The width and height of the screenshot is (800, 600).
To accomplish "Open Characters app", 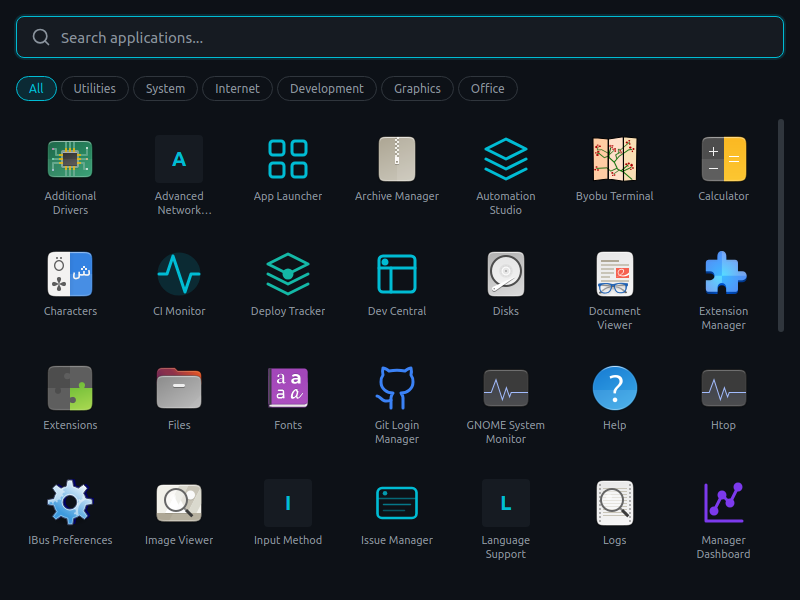I will click(70, 274).
